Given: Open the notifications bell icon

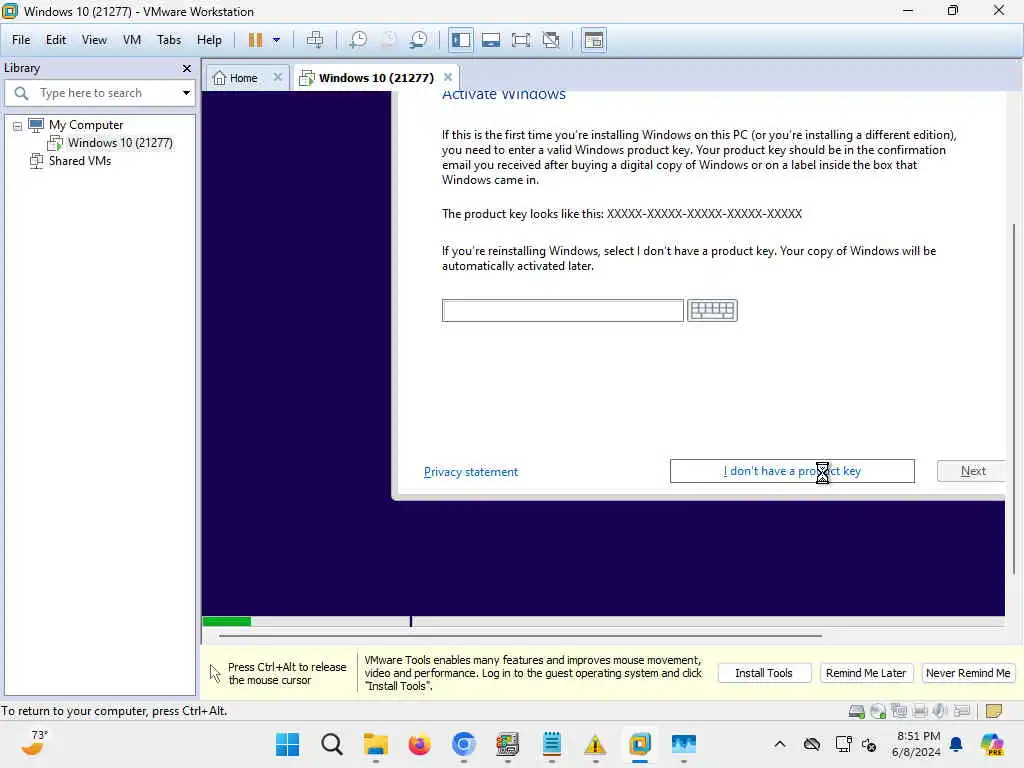Looking at the screenshot, I should point(956,744).
